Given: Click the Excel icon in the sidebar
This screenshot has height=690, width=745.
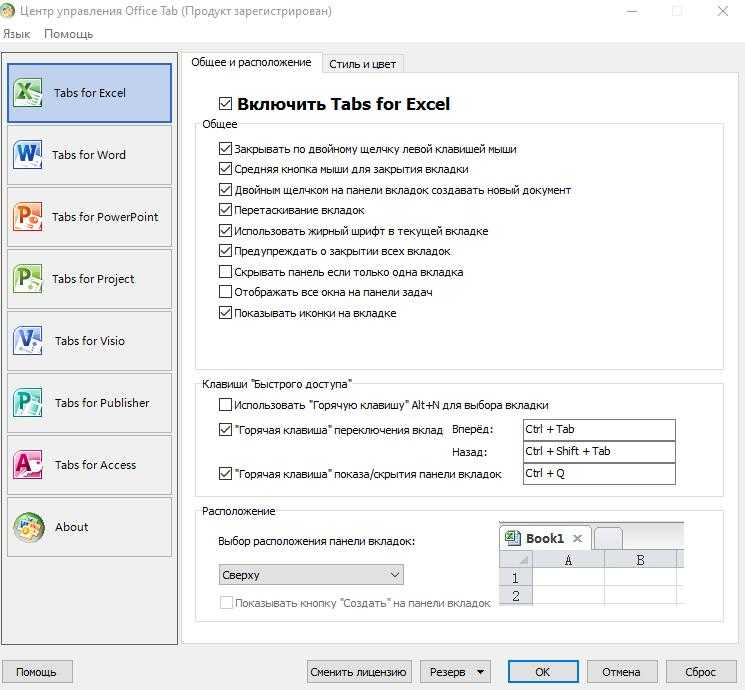Looking at the screenshot, I should click(28, 93).
